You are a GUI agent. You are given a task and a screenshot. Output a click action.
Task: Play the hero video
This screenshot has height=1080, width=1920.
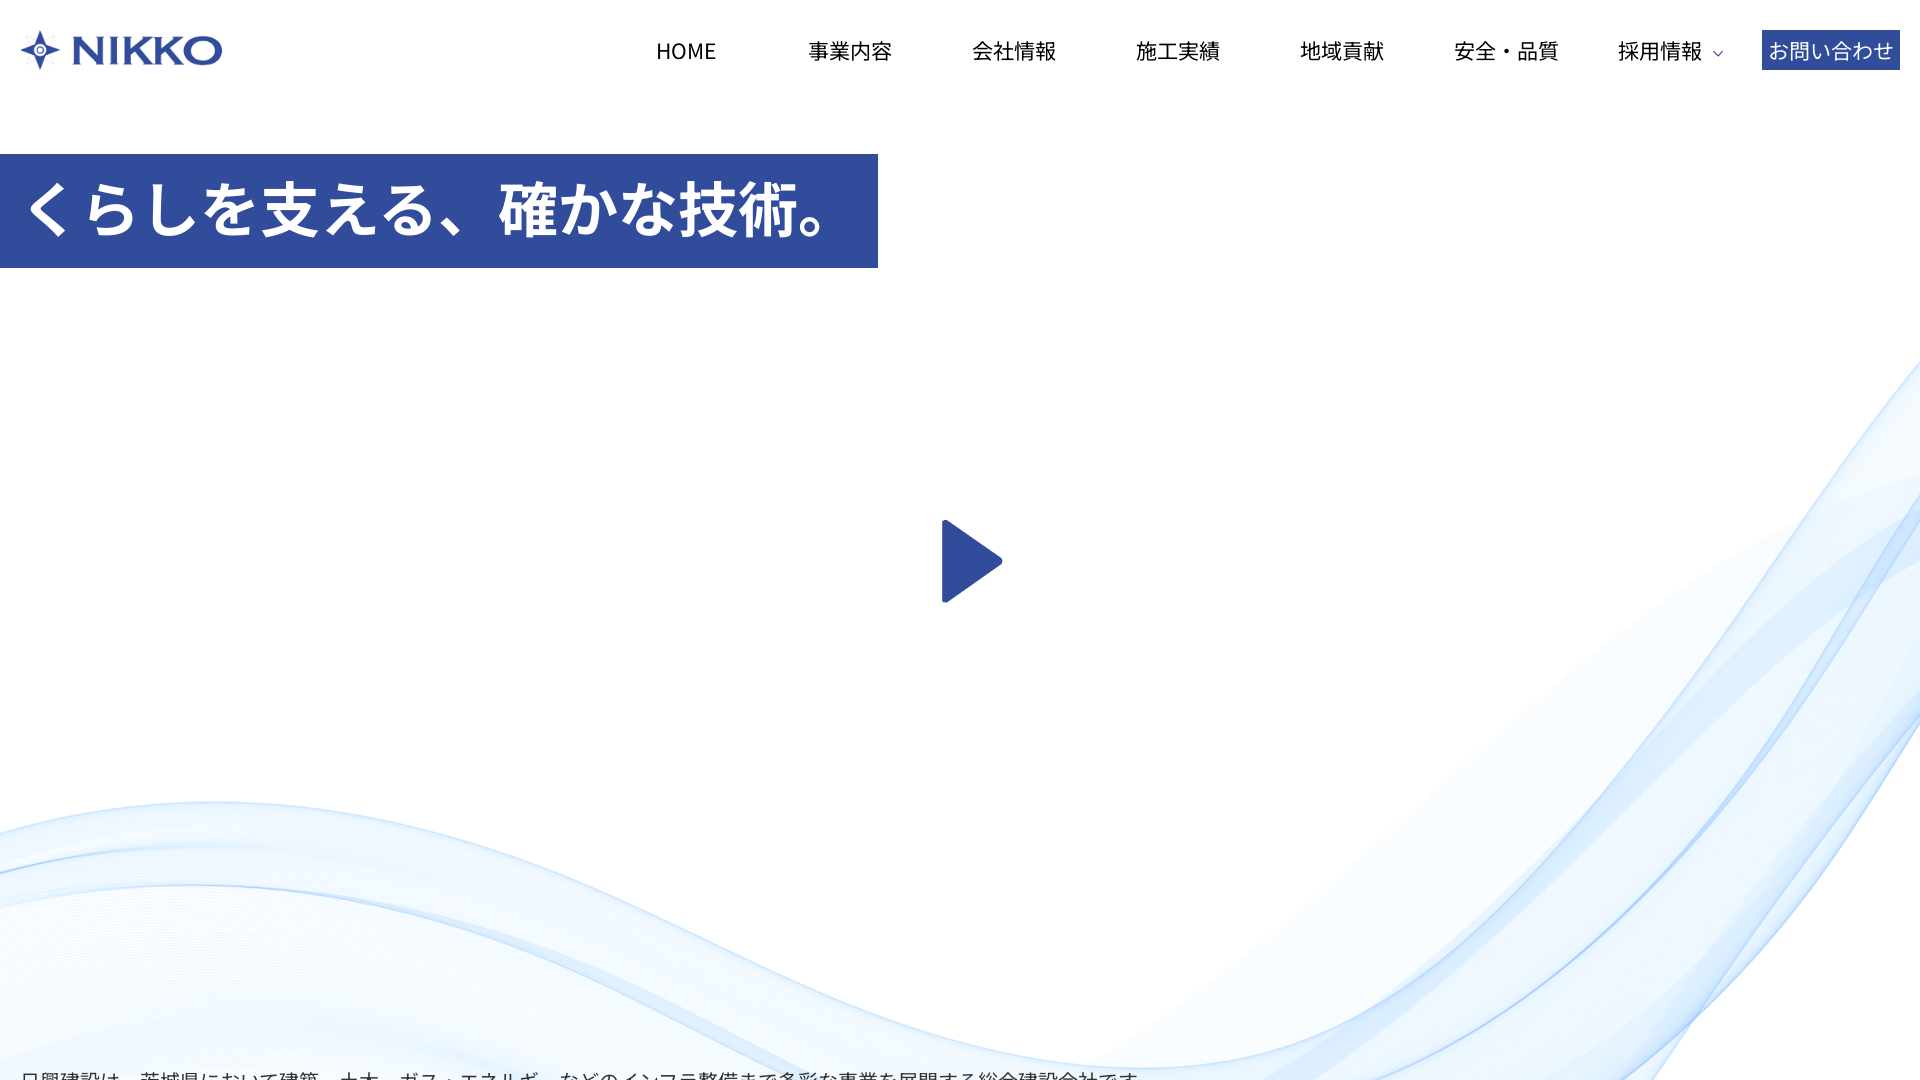[x=972, y=561]
